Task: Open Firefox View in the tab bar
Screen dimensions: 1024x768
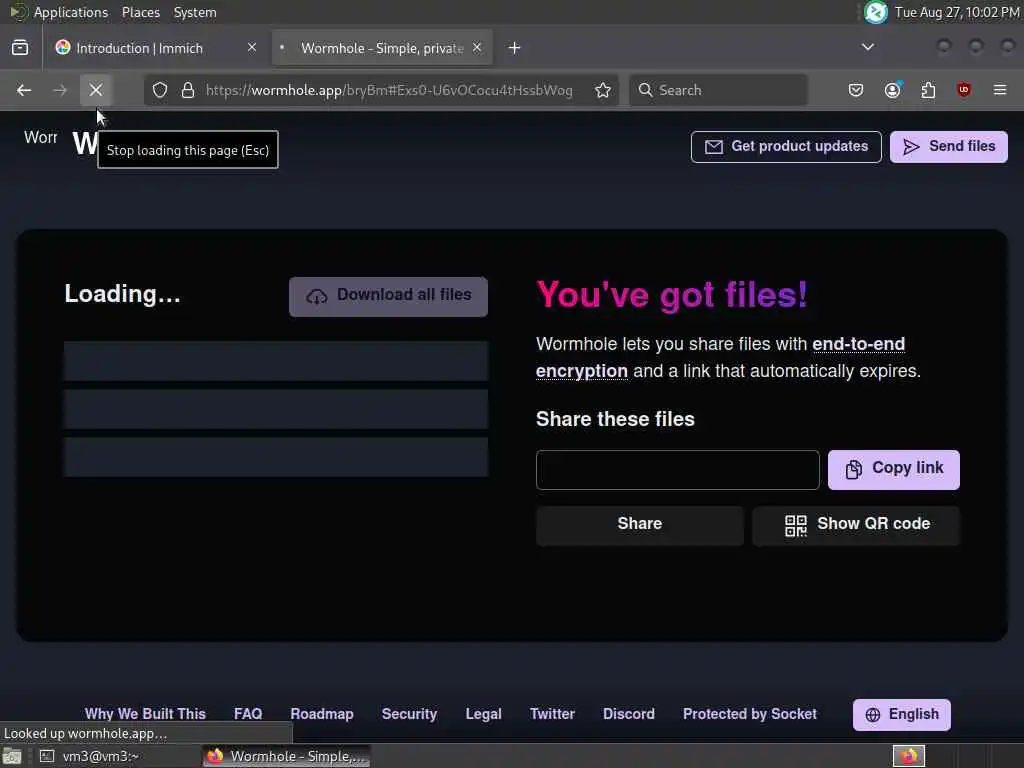Action: [20, 48]
